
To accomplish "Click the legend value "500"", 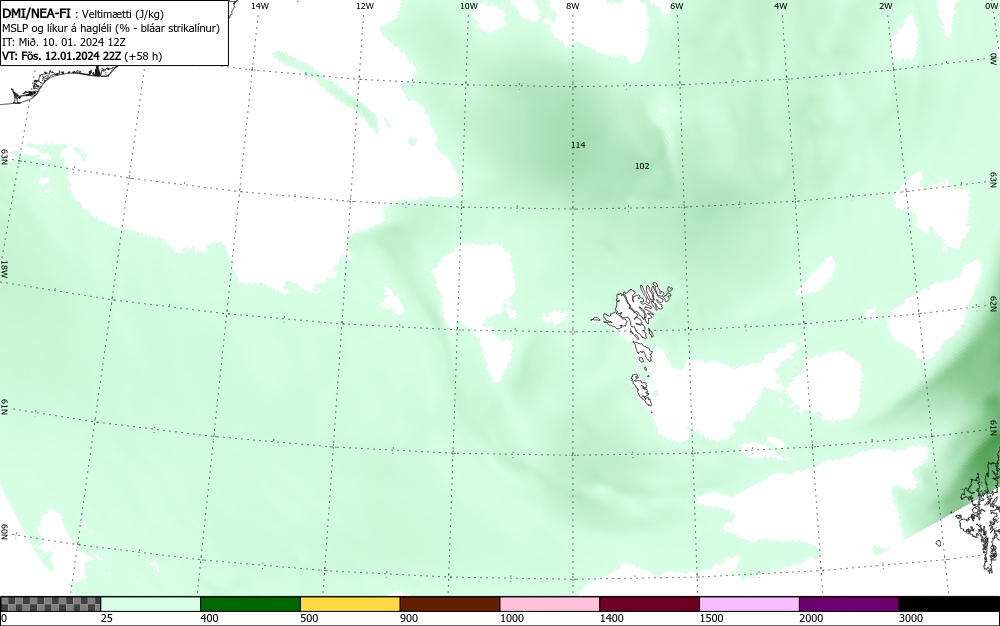I will click(x=309, y=618).
